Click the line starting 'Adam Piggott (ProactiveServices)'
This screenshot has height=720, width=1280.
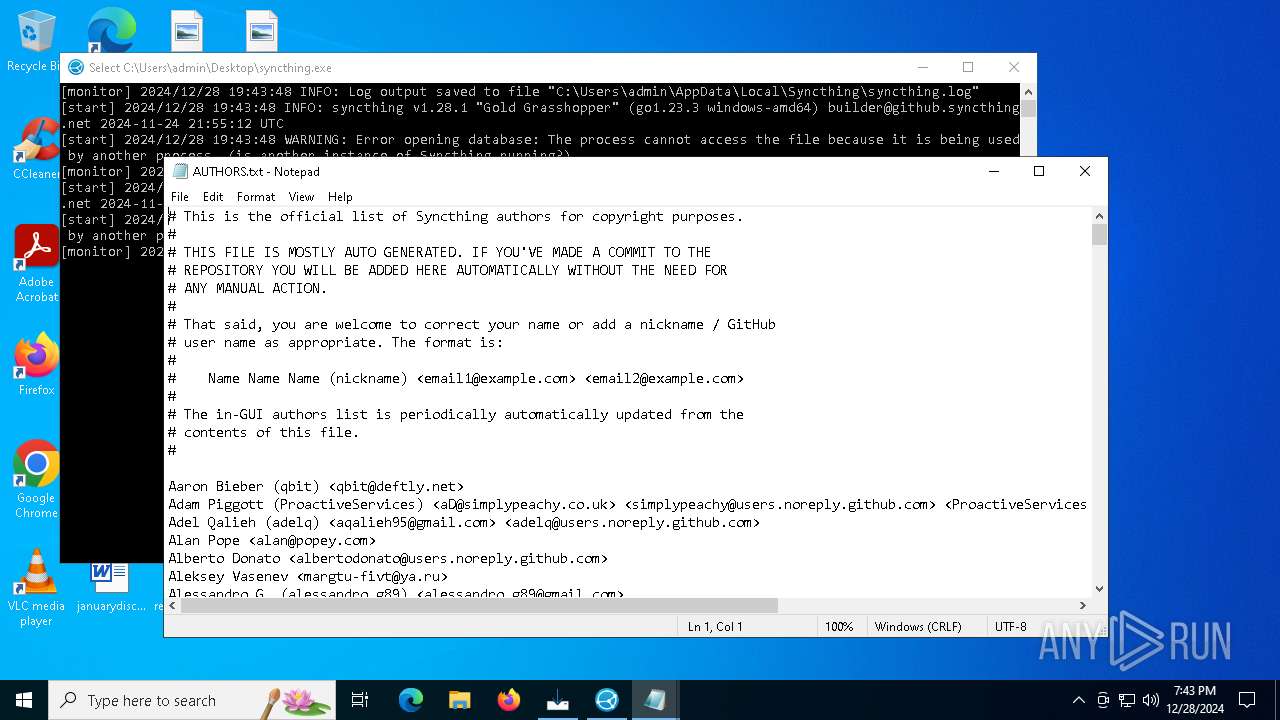pyautogui.click(x=628, y=504)
